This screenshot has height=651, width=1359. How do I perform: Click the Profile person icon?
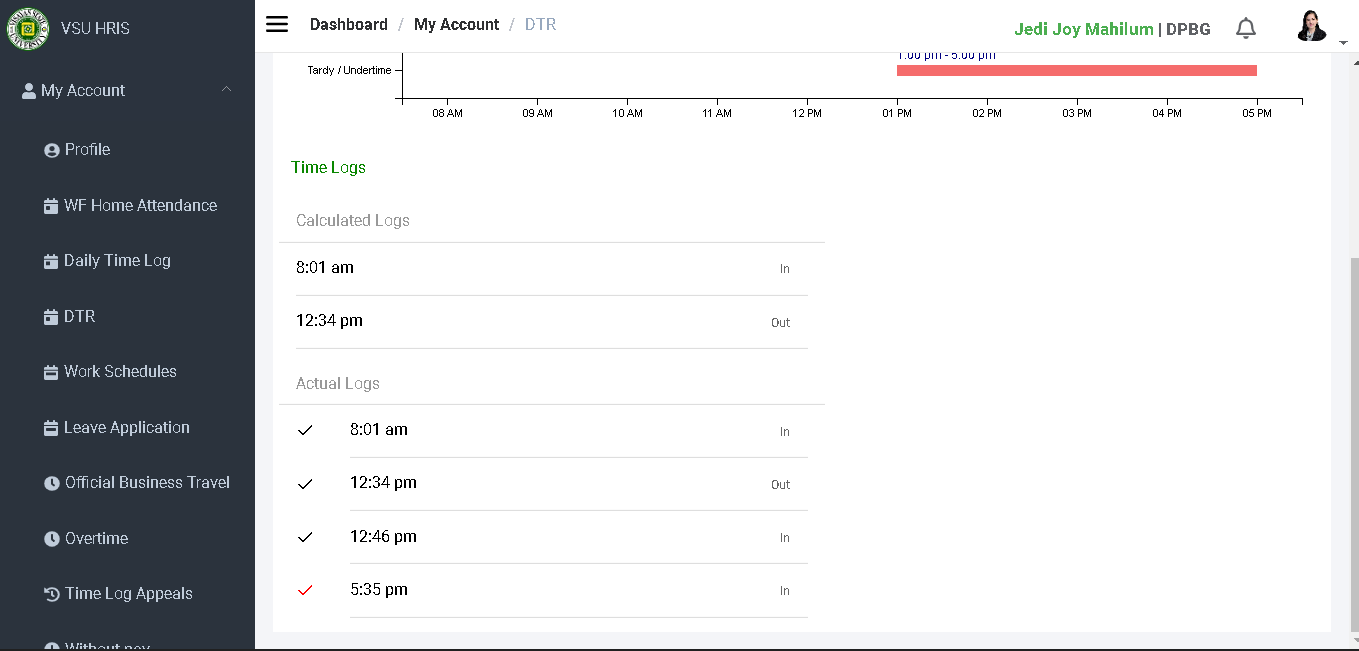click(x=52, y=150)
